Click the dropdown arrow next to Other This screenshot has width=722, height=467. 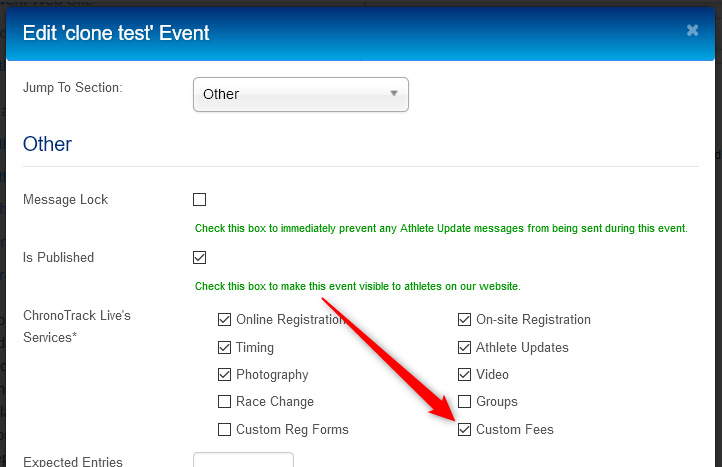(x=394, y=93)
